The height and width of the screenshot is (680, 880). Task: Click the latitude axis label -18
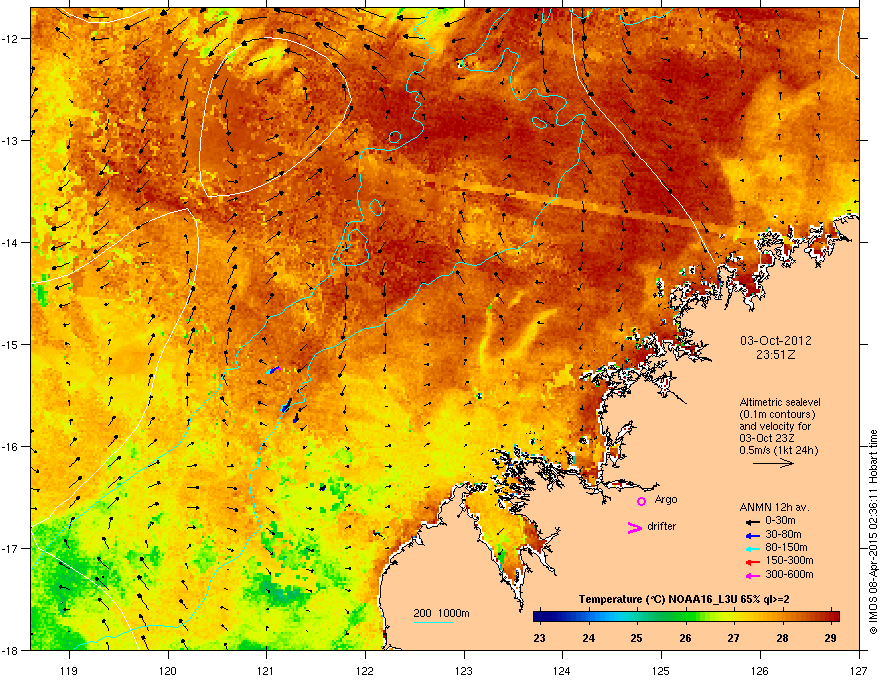(11, 650)
